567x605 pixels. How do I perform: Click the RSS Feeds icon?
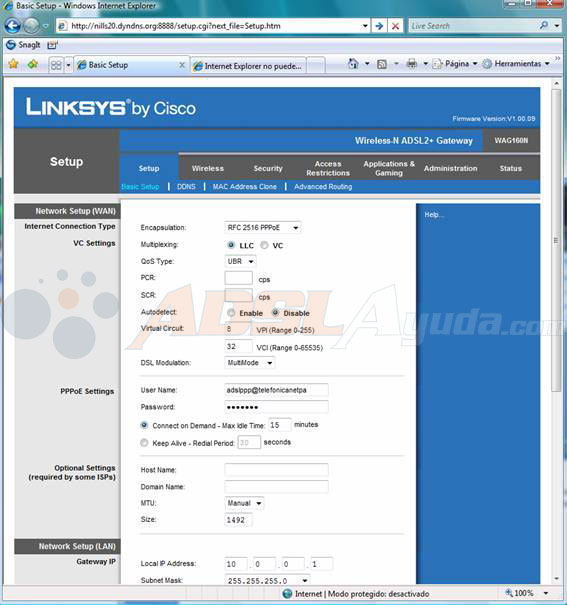(381, 64)
